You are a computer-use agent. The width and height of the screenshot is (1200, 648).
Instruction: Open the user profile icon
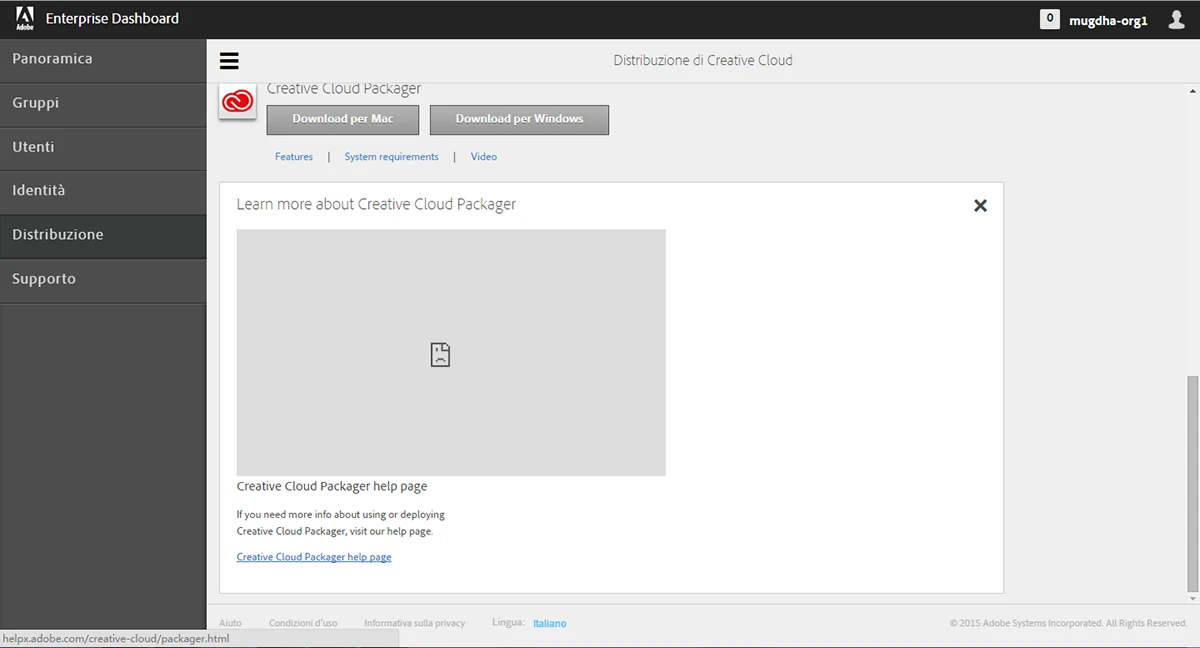point(1176,20)
